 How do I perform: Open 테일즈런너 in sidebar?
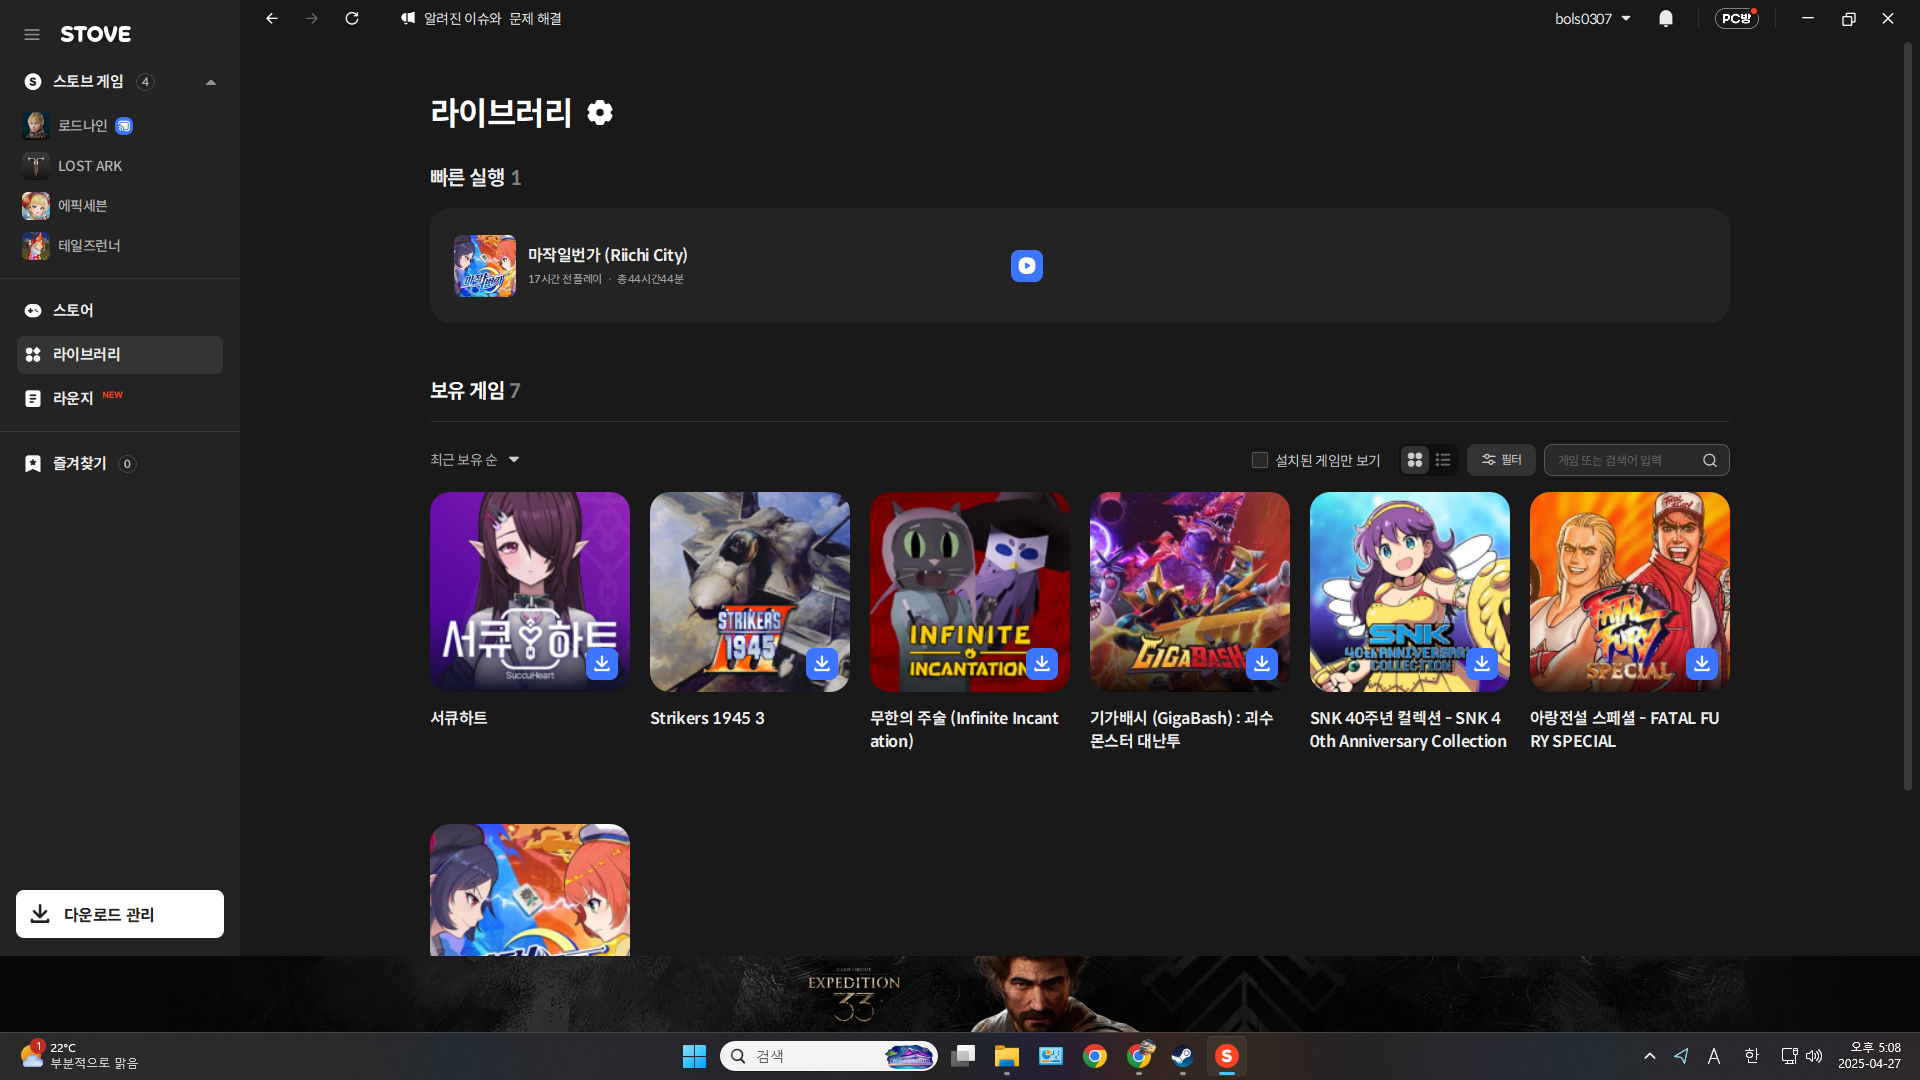(x=72, y=246)
